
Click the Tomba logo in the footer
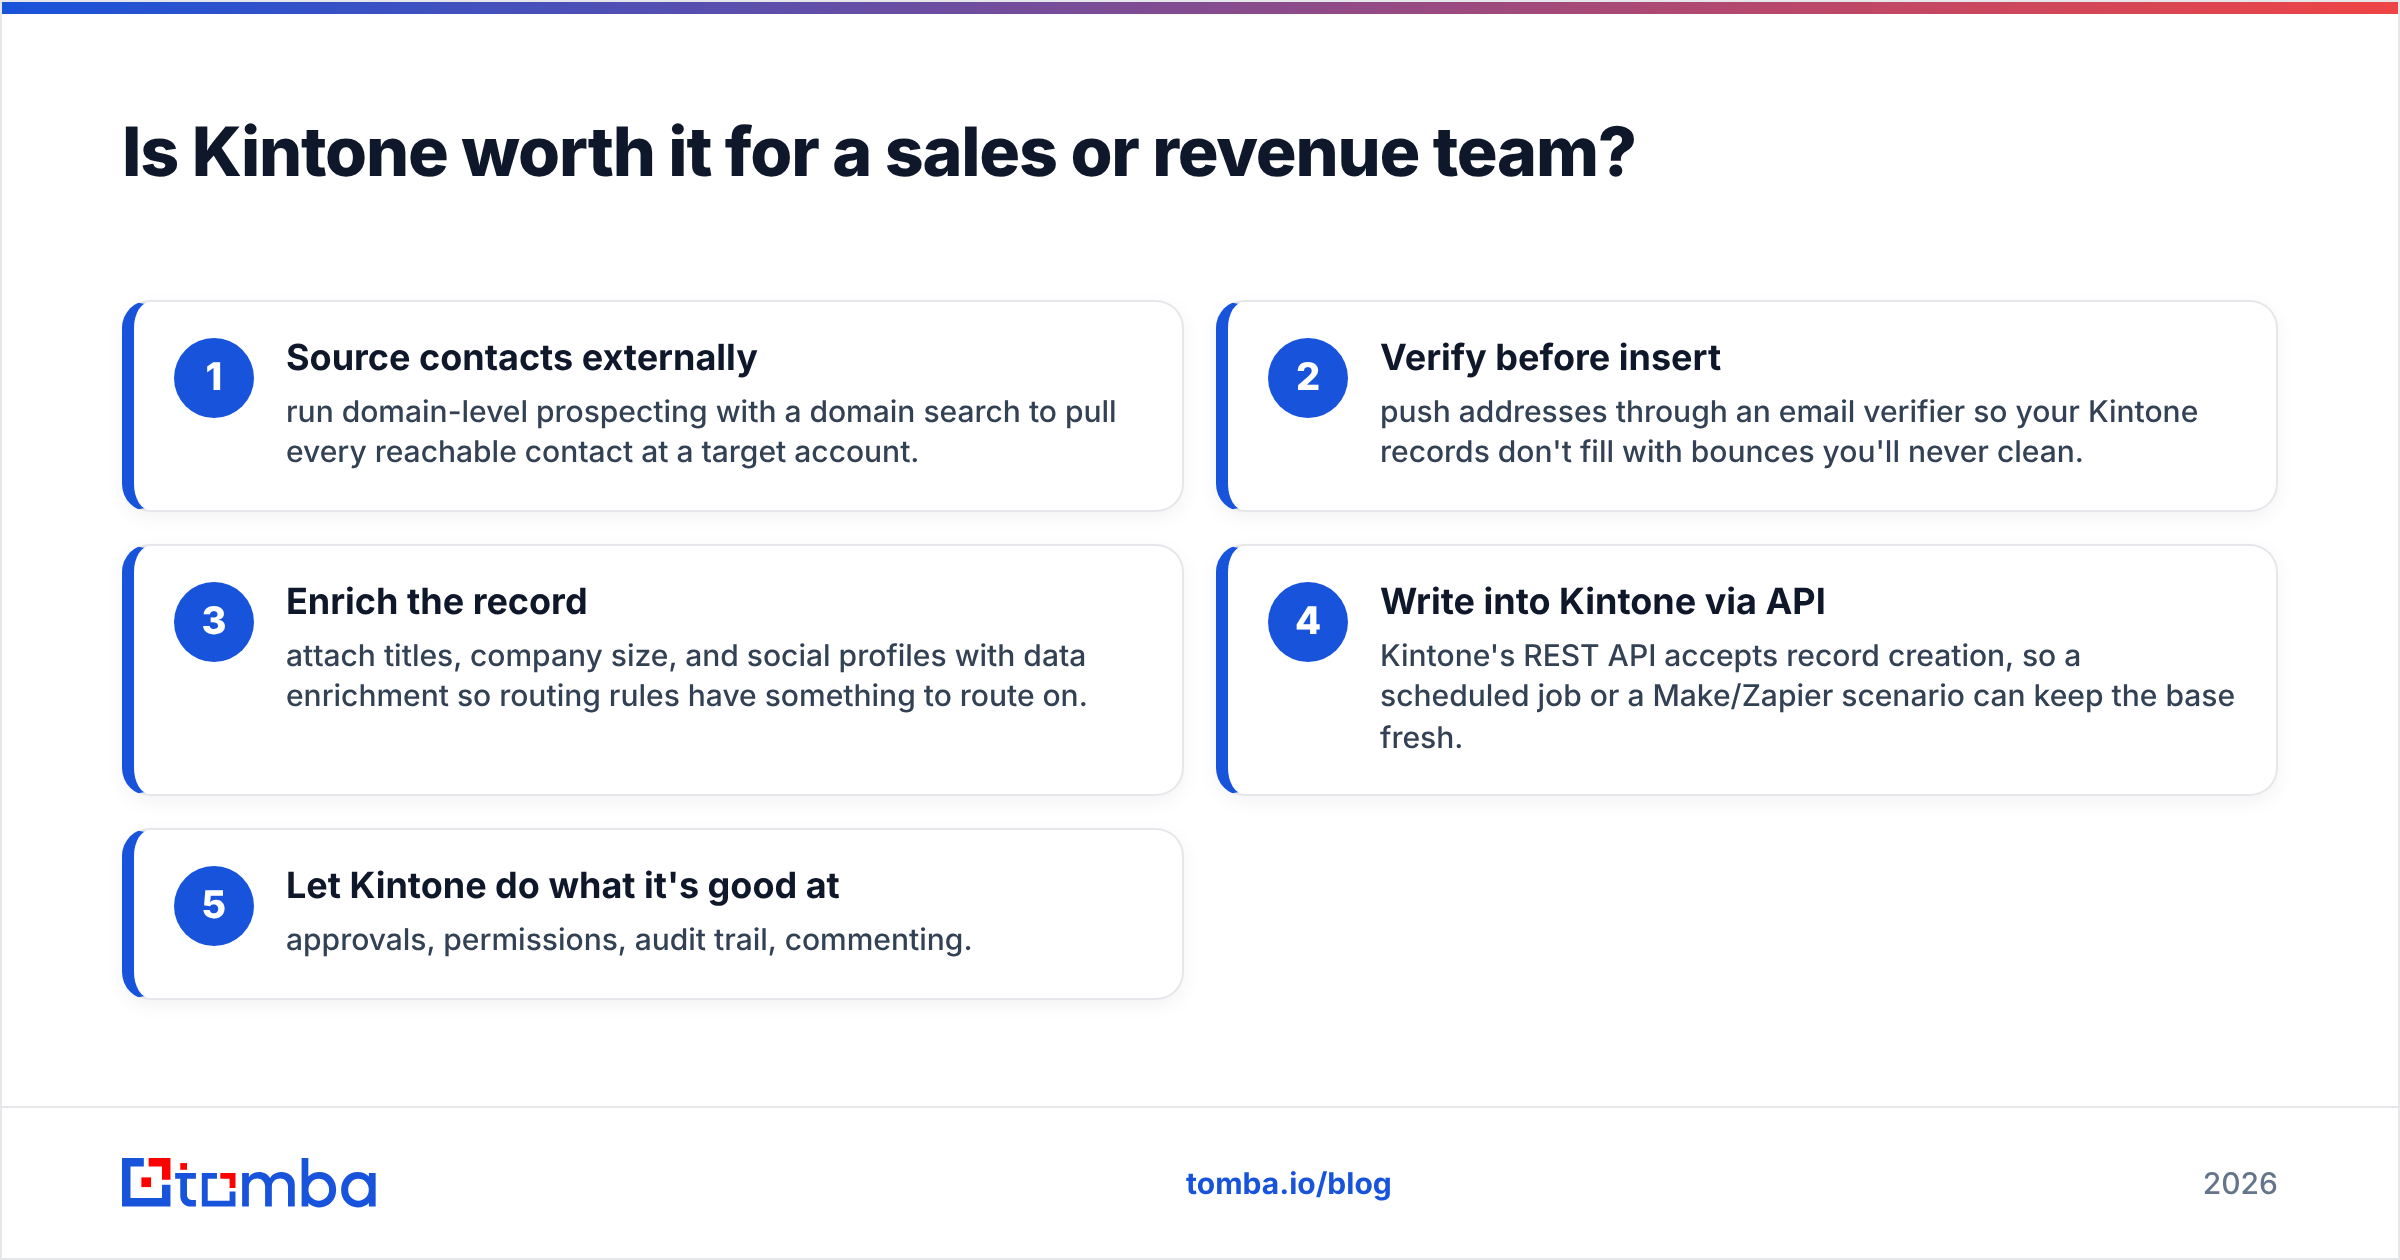249,1183
